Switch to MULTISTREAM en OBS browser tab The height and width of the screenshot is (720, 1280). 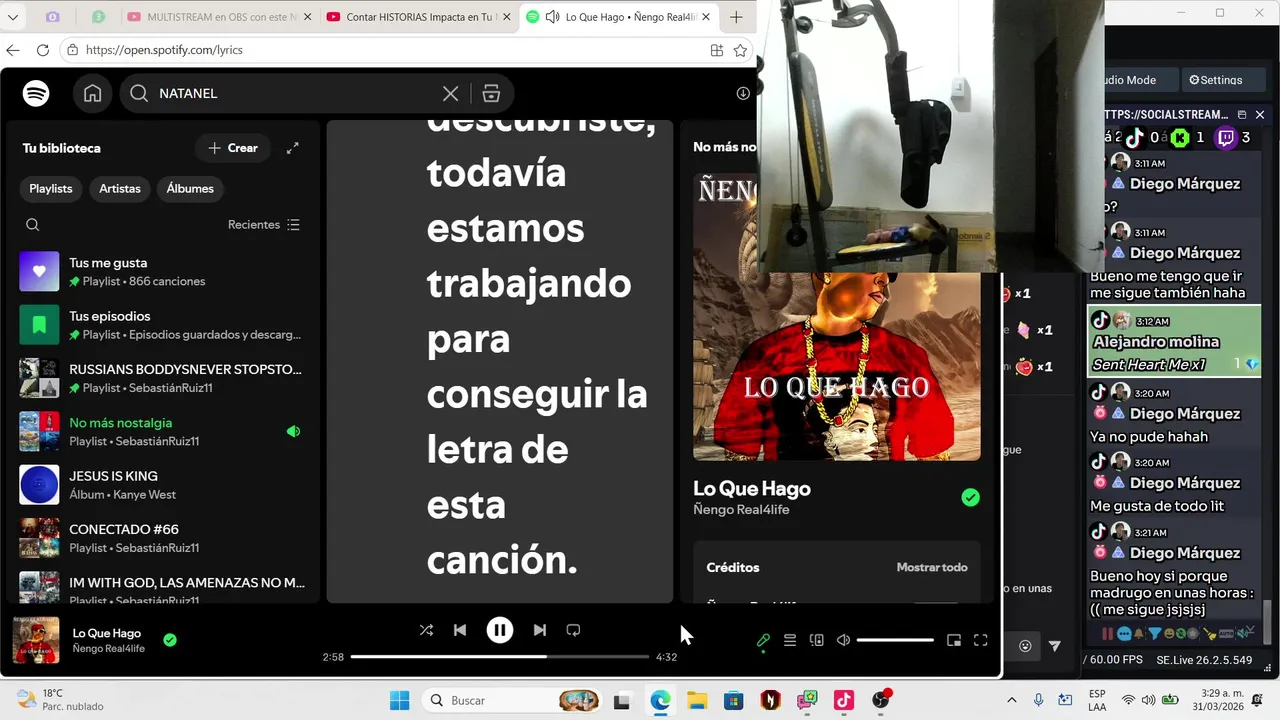(x=219, y=17)
